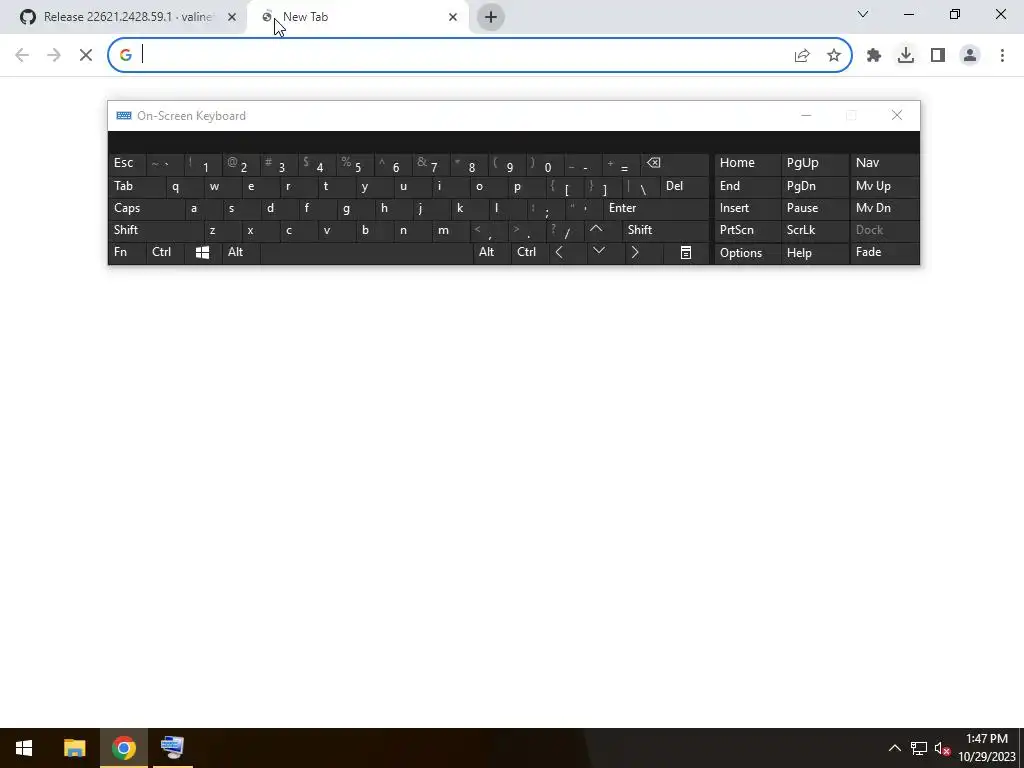Viewport: 1024px width, 768px height.
Task: Tap the Windows logo key on keyboard
Action: (x=202, y=253)
